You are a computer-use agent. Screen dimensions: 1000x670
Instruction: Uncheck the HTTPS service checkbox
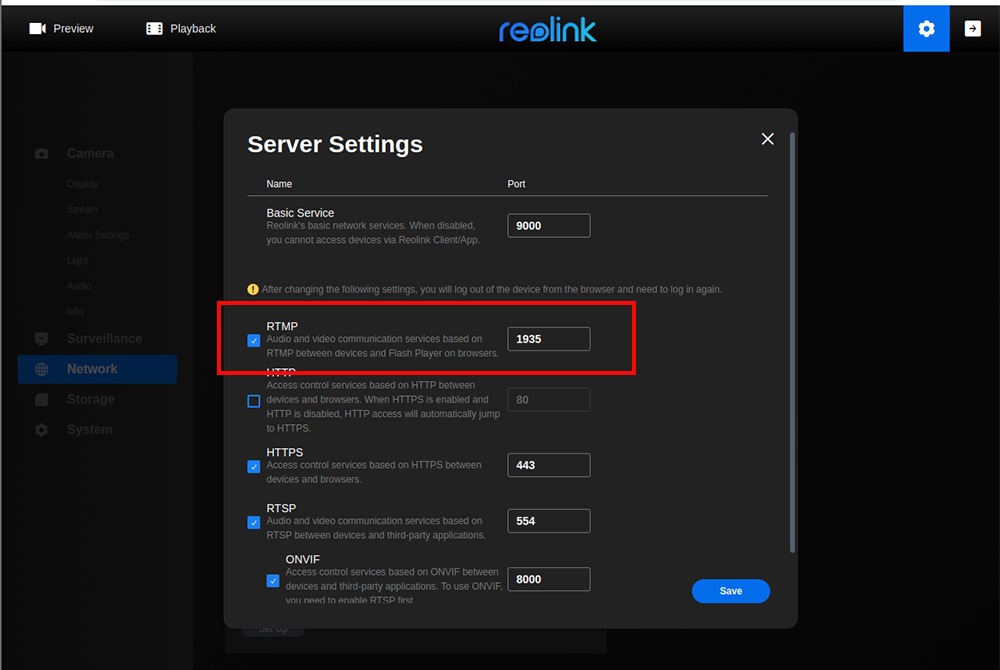pos(254,466)
